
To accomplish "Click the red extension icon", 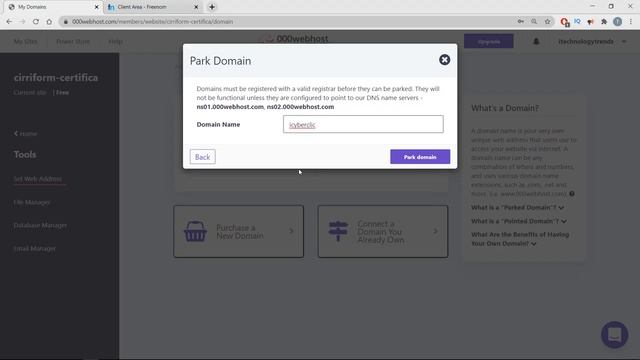I will click(564, 22).
